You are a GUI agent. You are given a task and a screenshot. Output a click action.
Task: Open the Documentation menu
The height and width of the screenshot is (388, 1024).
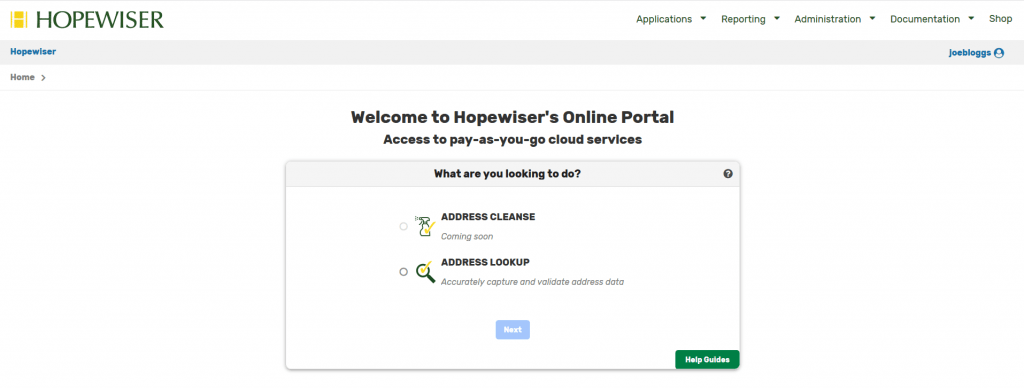click(x=925, y=19)
